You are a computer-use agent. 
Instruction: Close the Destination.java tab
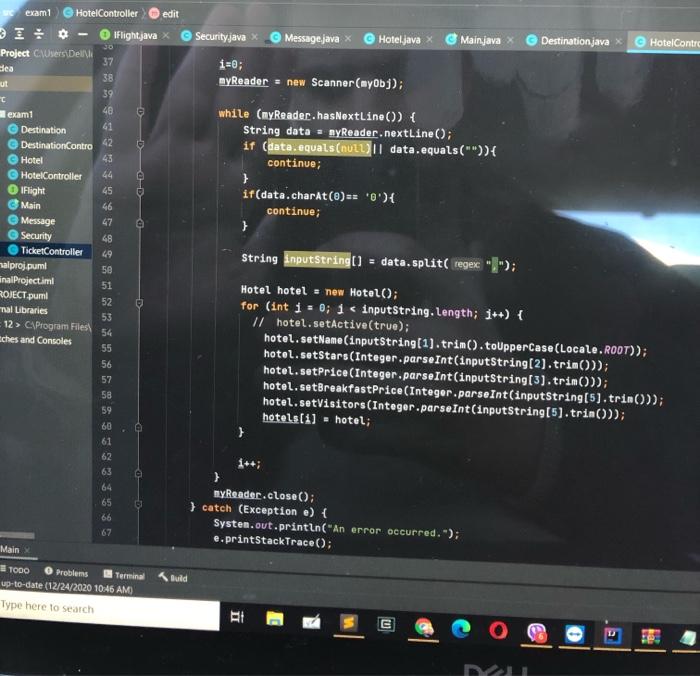(x=618, y=42)
